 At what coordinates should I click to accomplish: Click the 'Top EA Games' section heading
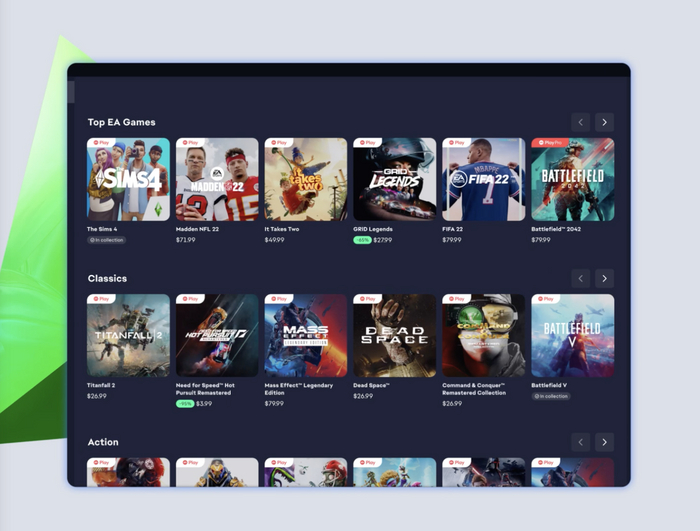[x=121, y=122]
